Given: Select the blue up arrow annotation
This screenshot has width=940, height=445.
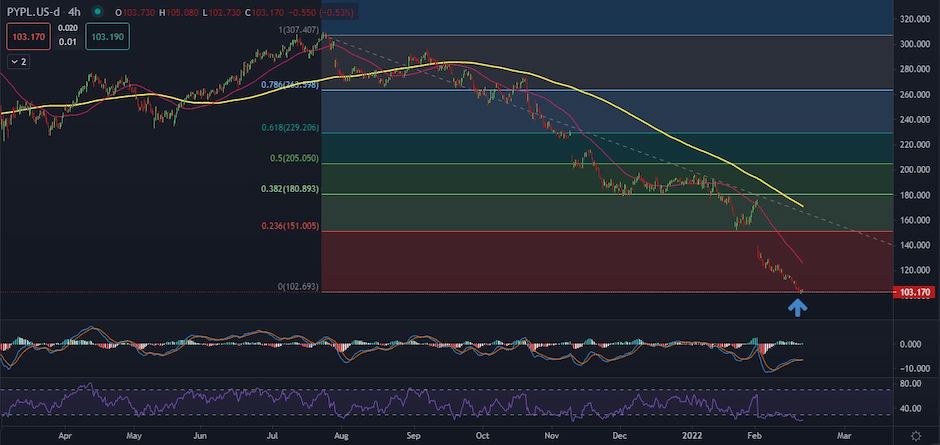Looking at the screenshot, I should [x=797, y=308].
